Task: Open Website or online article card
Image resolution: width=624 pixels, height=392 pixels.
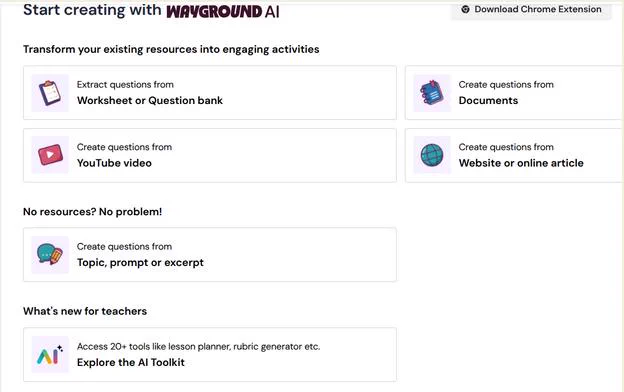Action: point(515,155)
